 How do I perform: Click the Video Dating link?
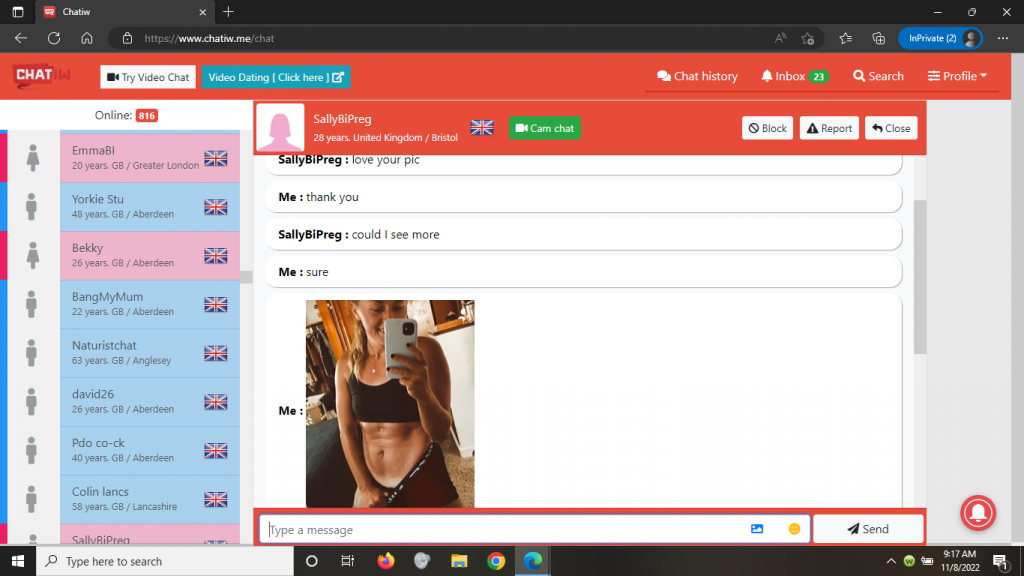click(276, 77)
